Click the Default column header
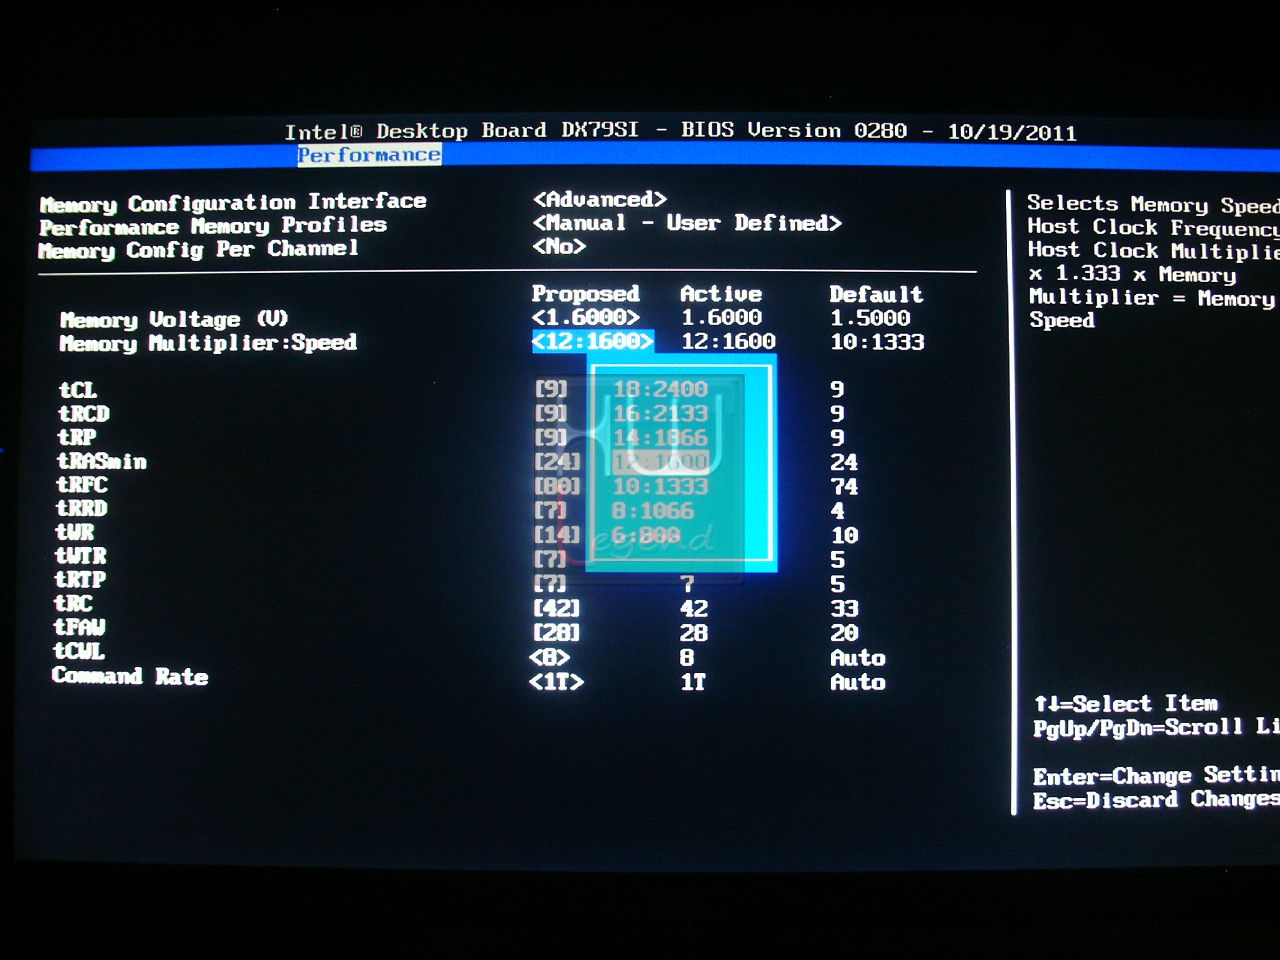Screen dimensions: 1280x960 pyautogui.click(x=876, y=294)
